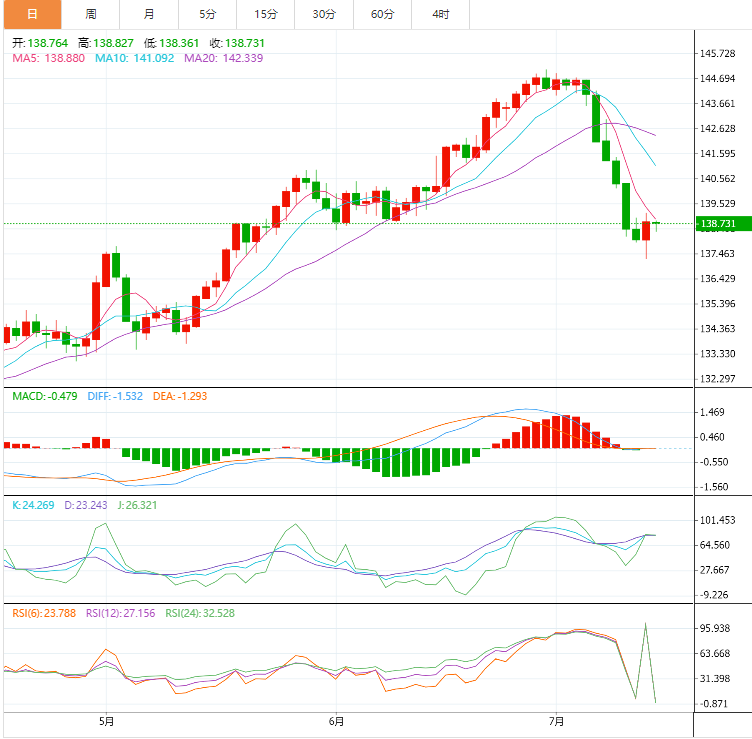
Task: Select the 周 (weekly) timeframe tab
Action: [x=91, y=14]
